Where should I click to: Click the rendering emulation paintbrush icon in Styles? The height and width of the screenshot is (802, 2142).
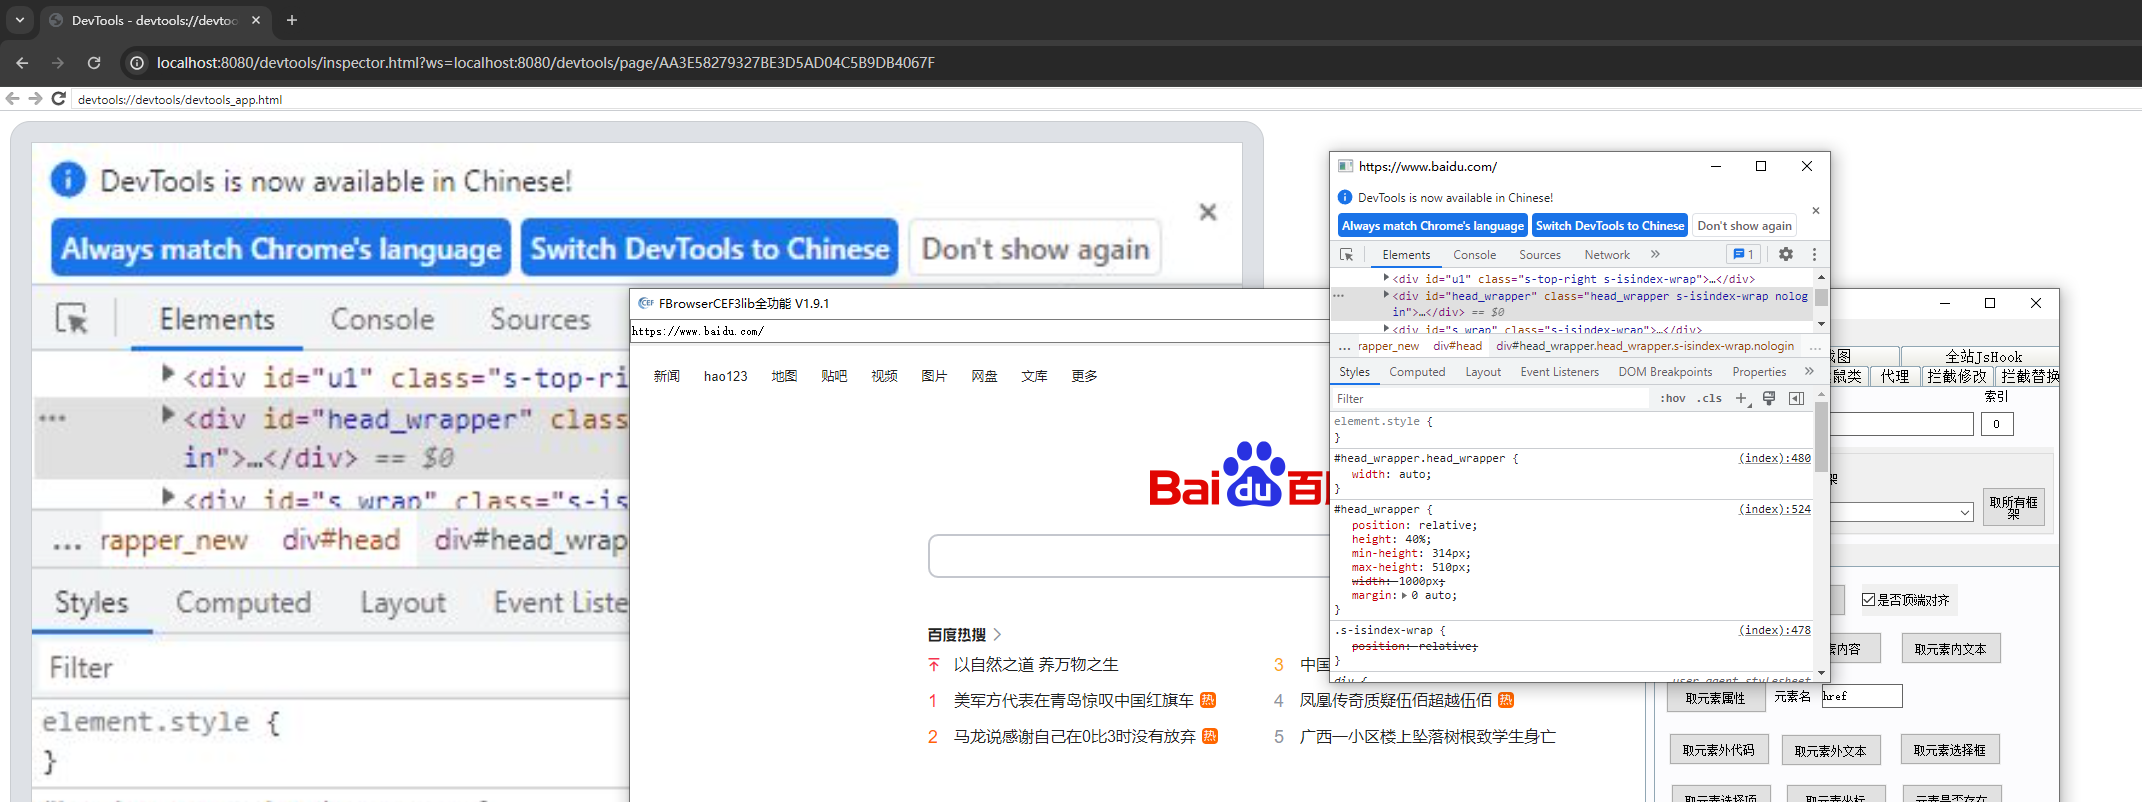[1769, 398]
